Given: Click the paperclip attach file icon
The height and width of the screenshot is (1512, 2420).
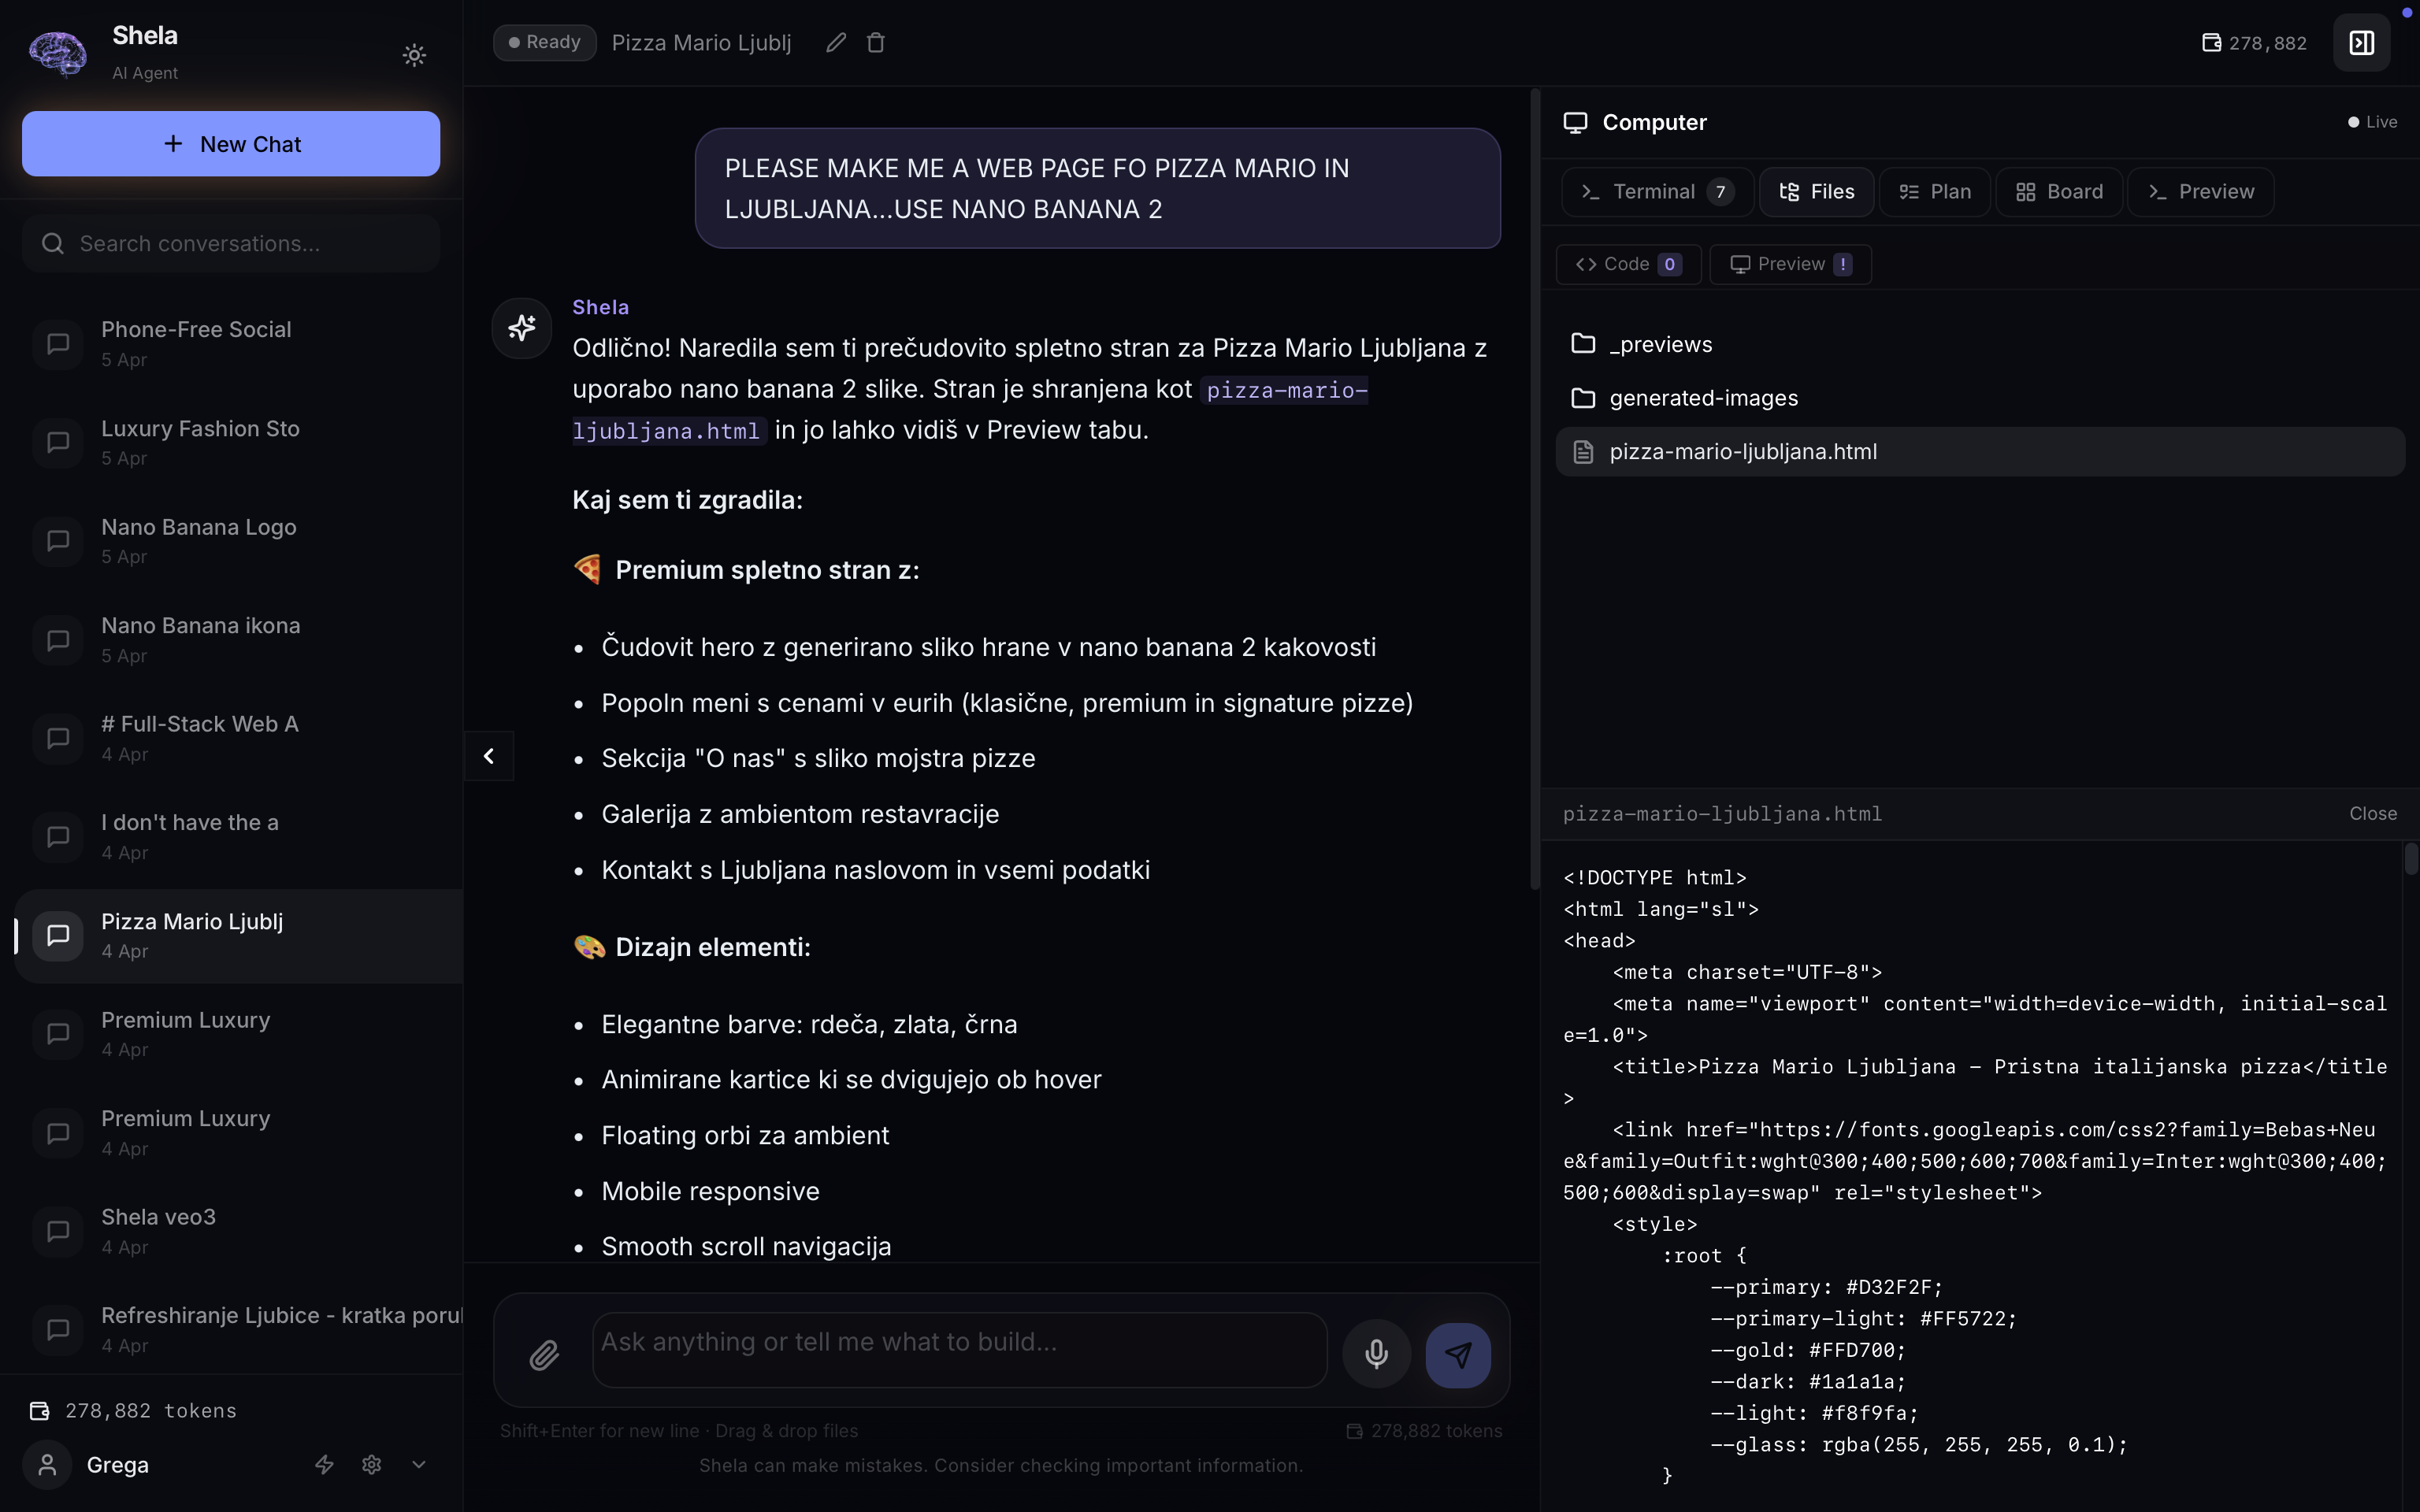Looking at the screenshot, I should click(x=544, y=1354).
